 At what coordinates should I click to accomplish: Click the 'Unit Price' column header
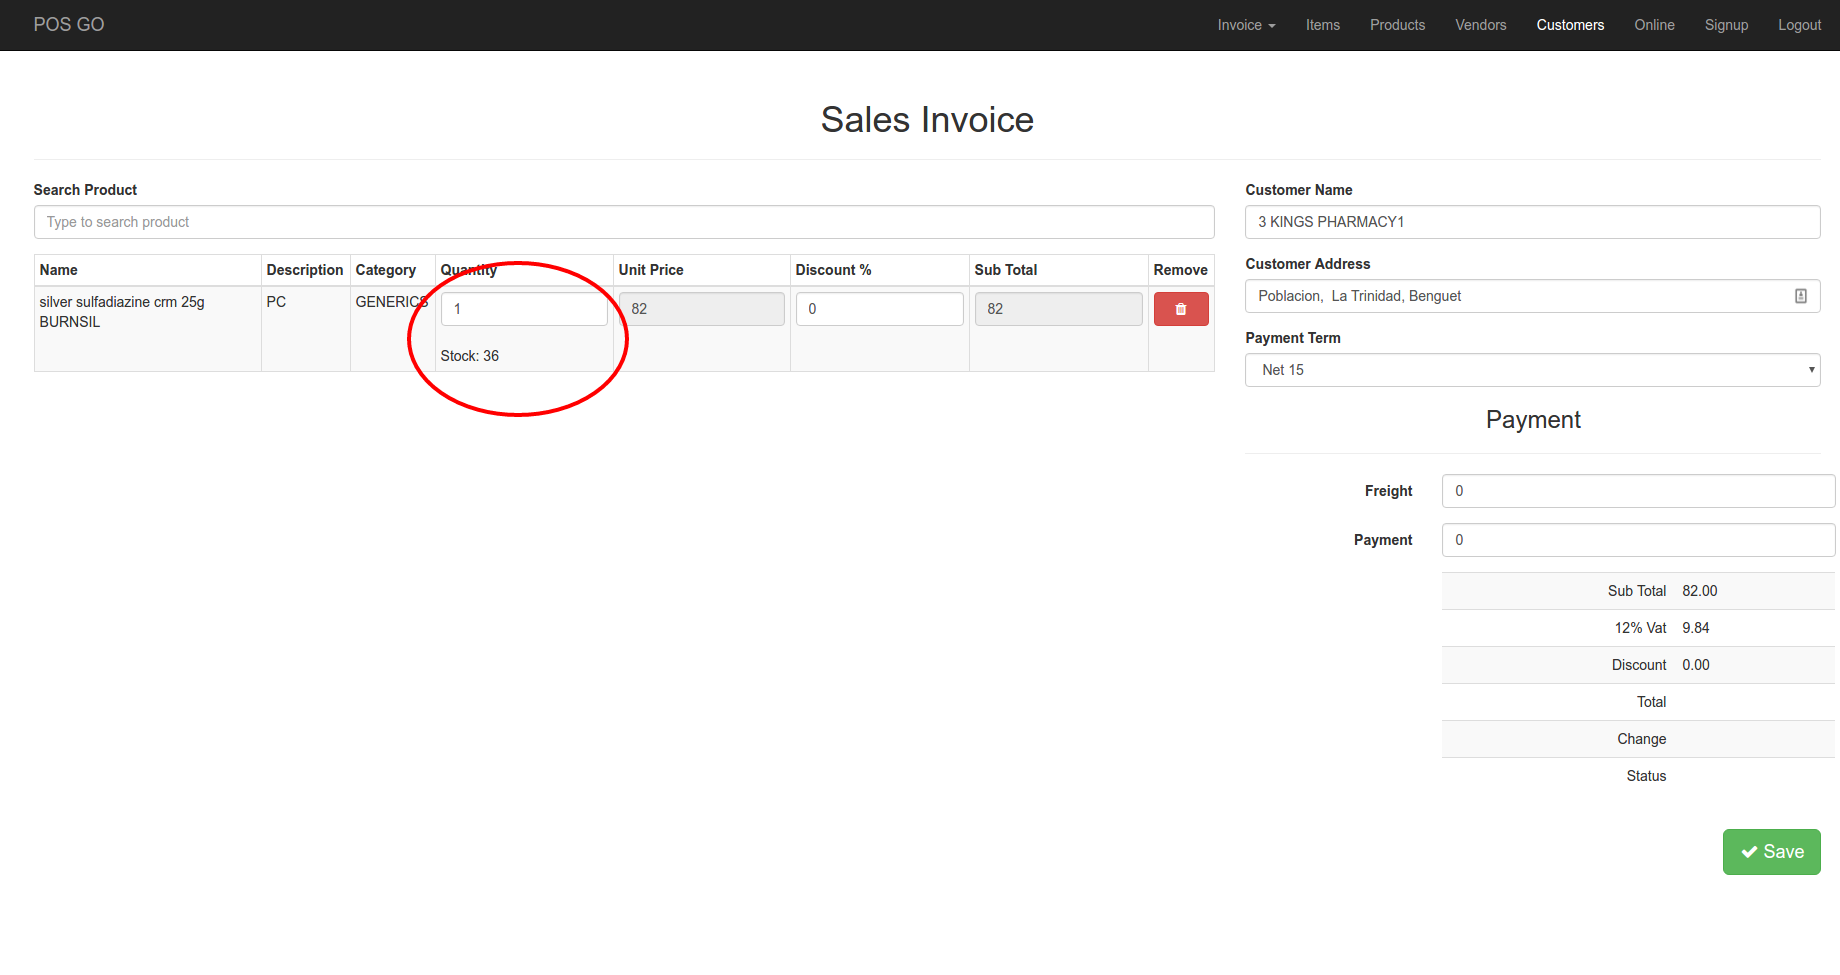tap(651, 270)
